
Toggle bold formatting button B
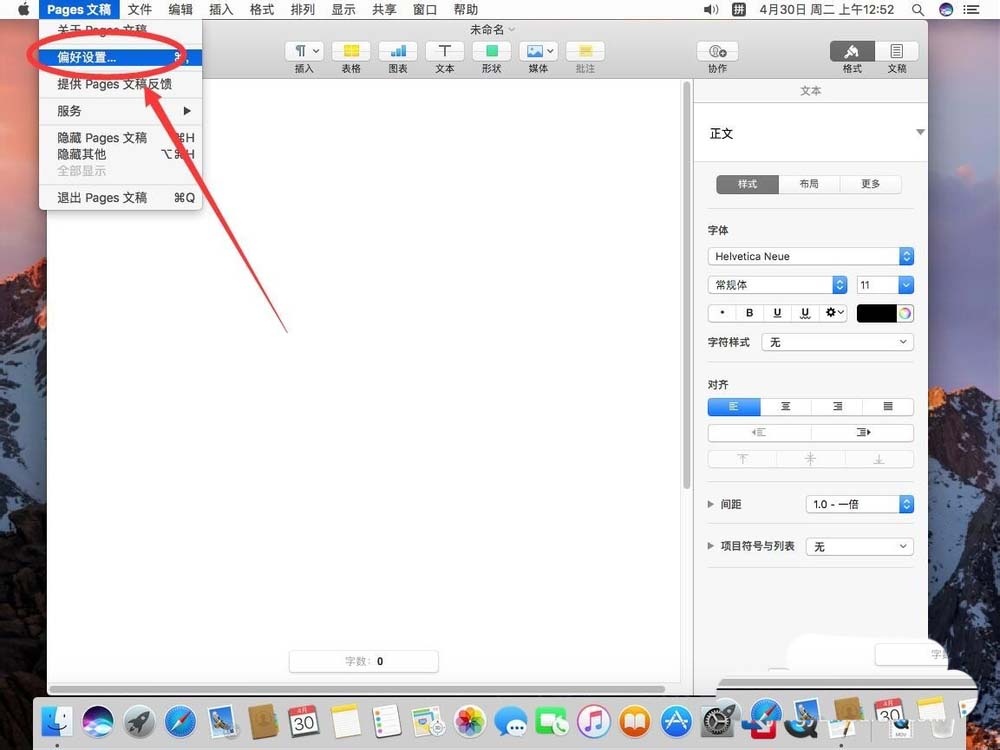click(750, 313)
